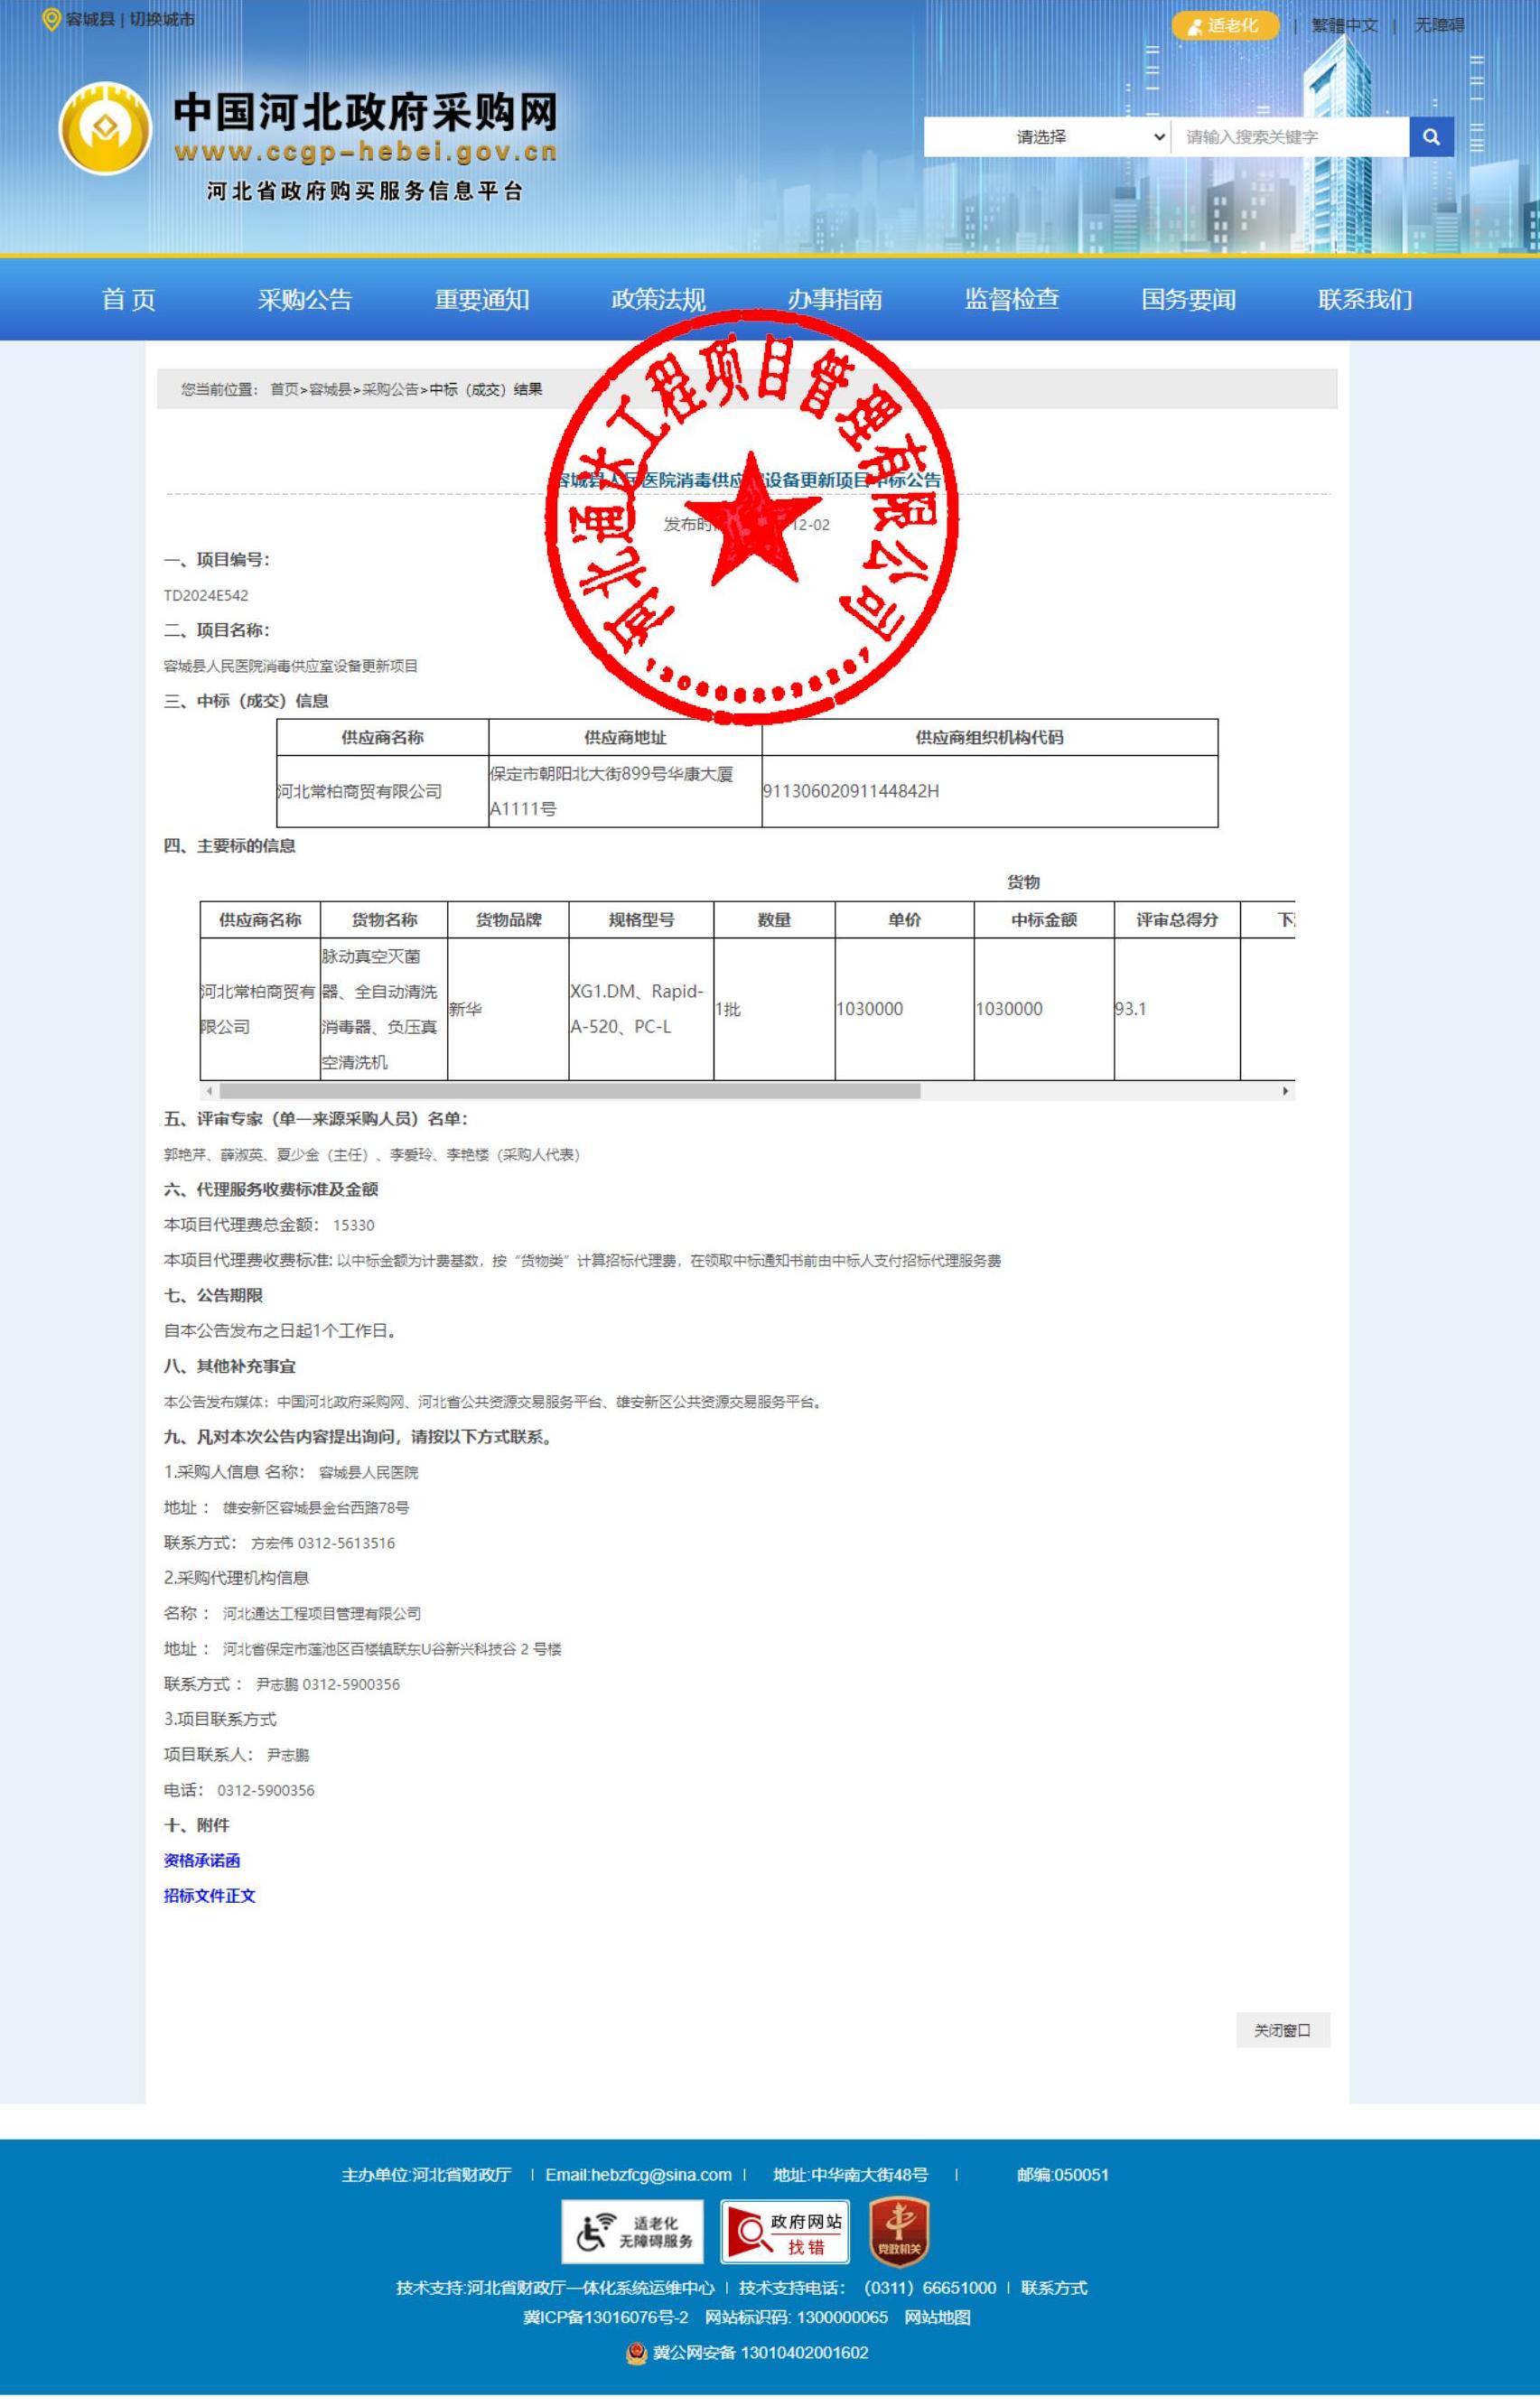Click 切换城市 to change city
This screenshot has height=2406, width=1540.
tap(162, 20)
